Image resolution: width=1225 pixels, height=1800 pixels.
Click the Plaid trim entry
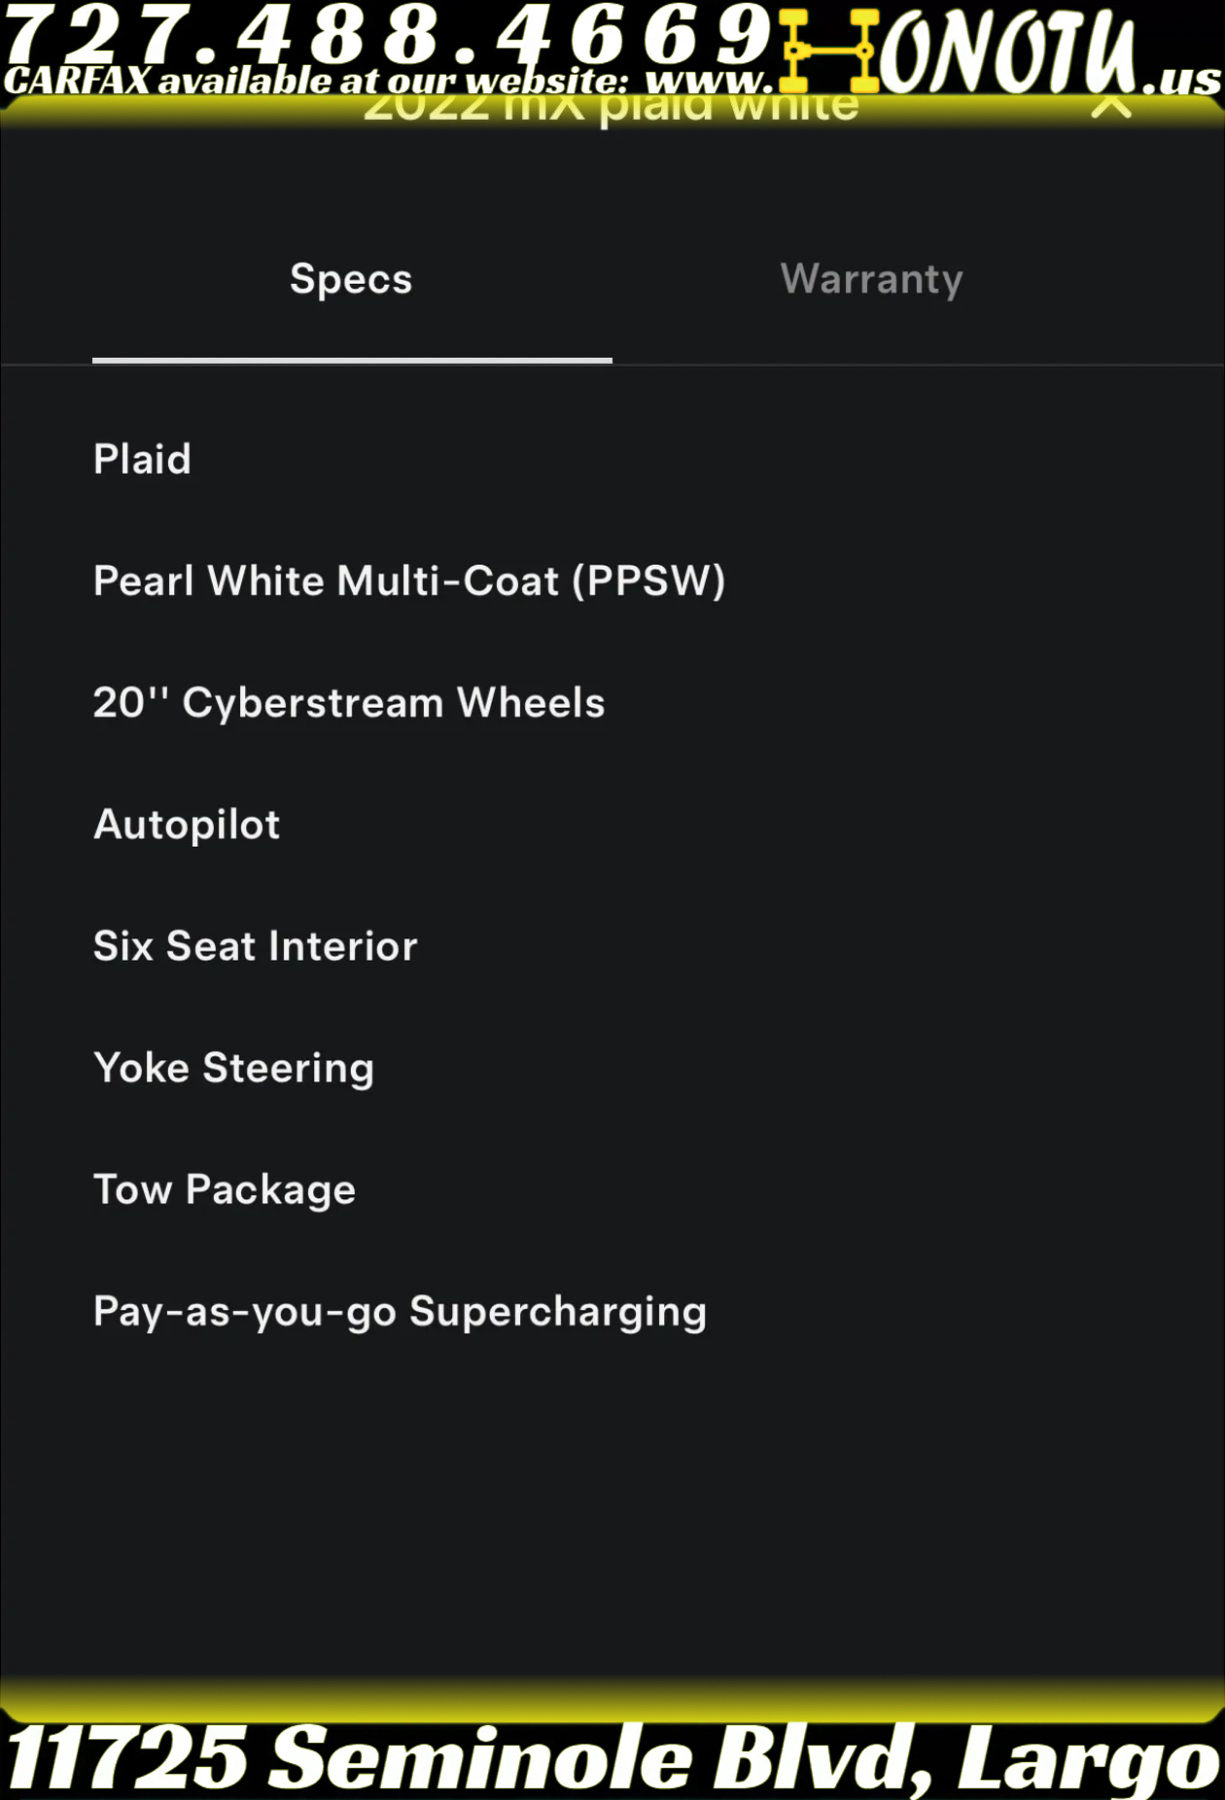tap(142, 459)
